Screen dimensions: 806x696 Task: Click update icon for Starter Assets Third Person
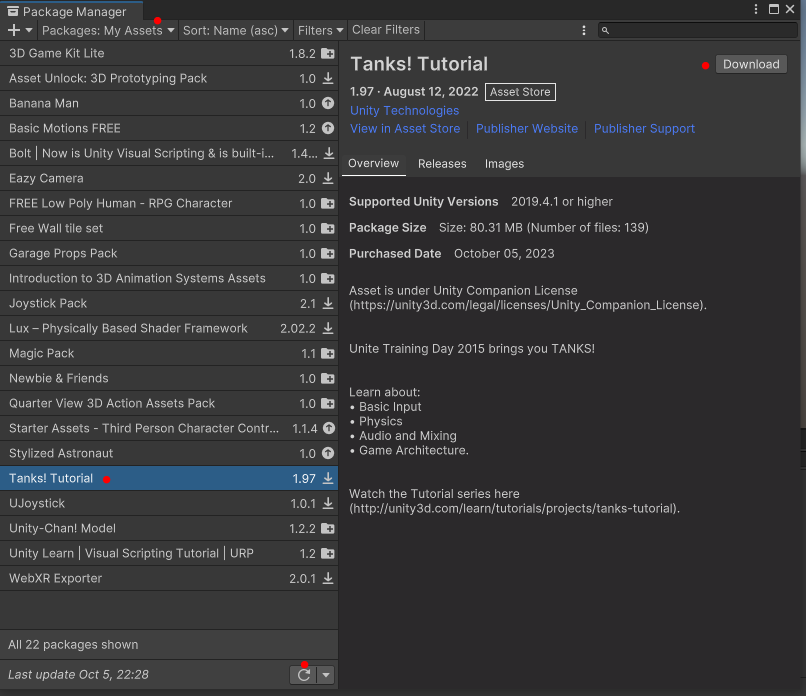[x=329, y=428]
